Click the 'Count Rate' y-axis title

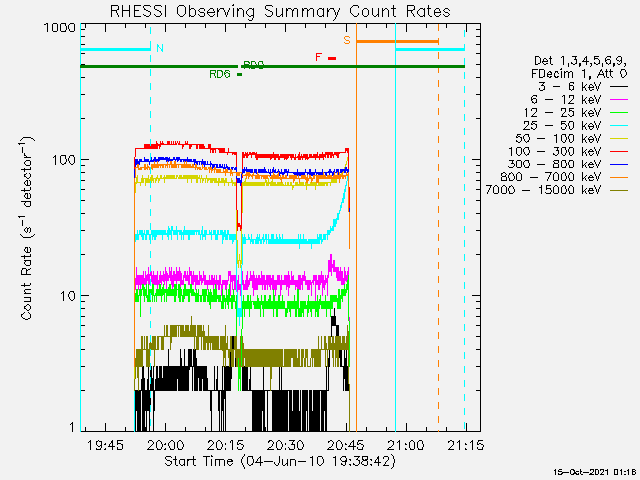tap(27, 229)
